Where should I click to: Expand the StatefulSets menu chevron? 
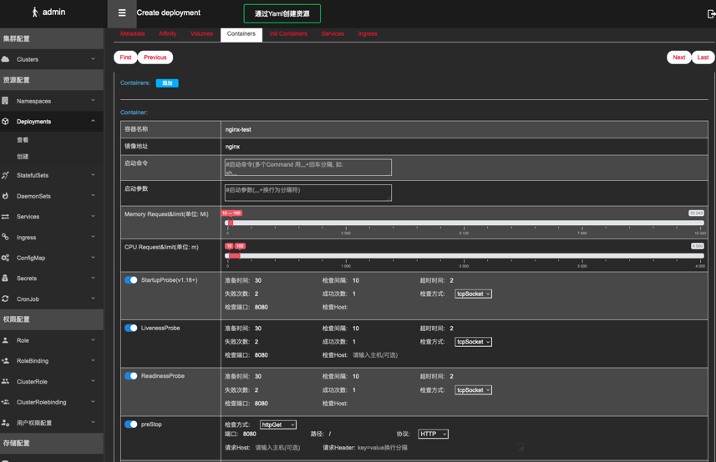(93, 175)
